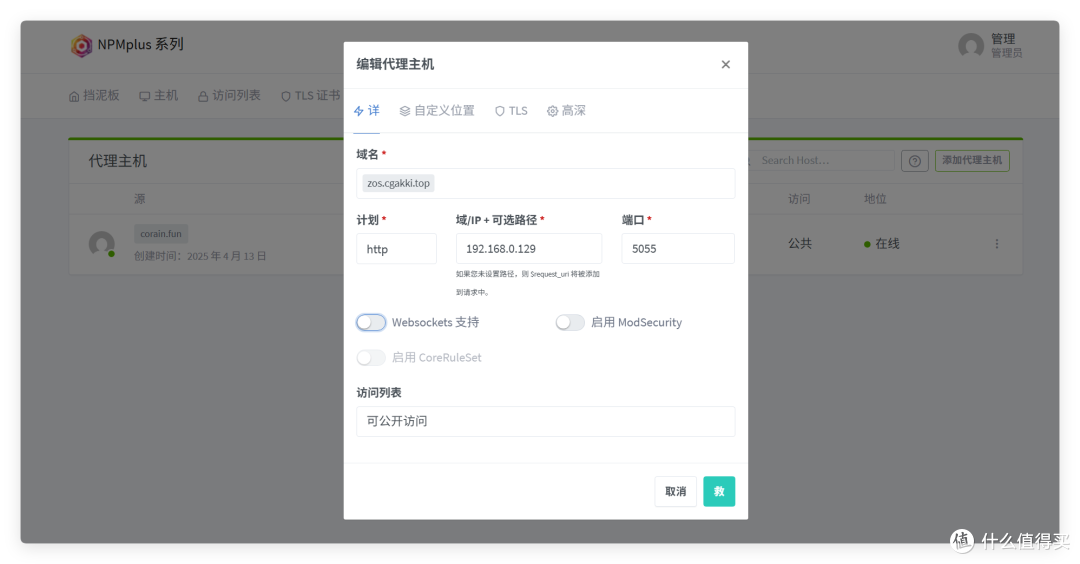Click the 源 column header

[x=140, y=199]
